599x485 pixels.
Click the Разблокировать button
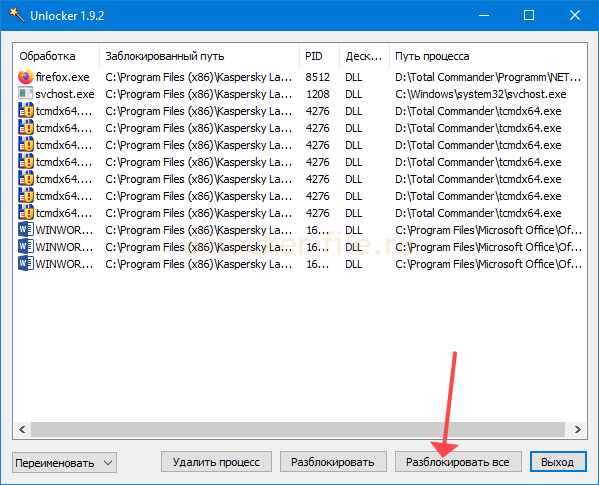coord(333,462)
